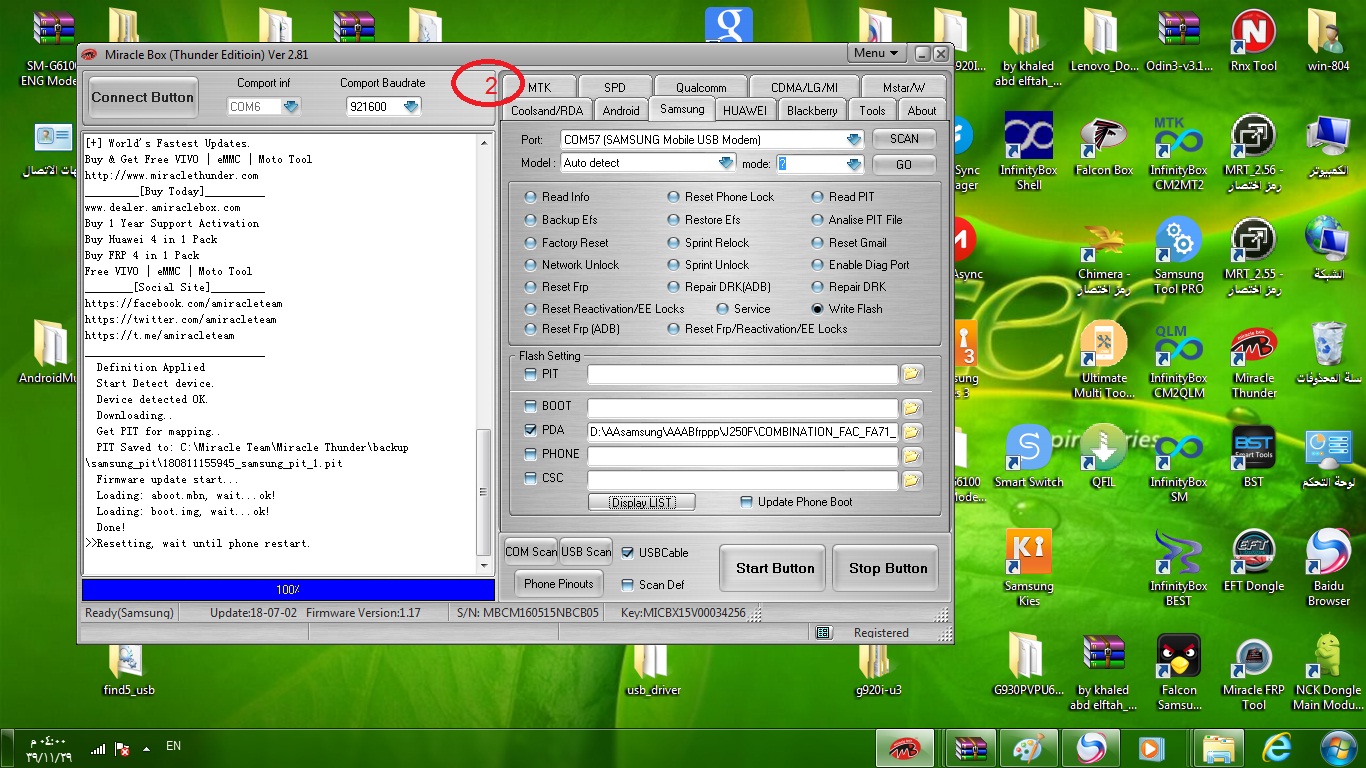Image resolution: width=1366 pixels, height=768 pixels.
Task: Open Miracle Thunder desktop shortcut
Action: coord(1253,360)
